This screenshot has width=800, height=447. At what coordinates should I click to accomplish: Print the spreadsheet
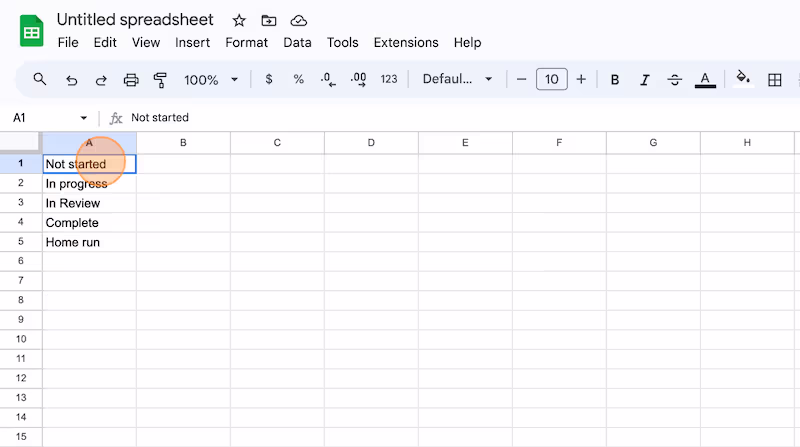[131, 80]
